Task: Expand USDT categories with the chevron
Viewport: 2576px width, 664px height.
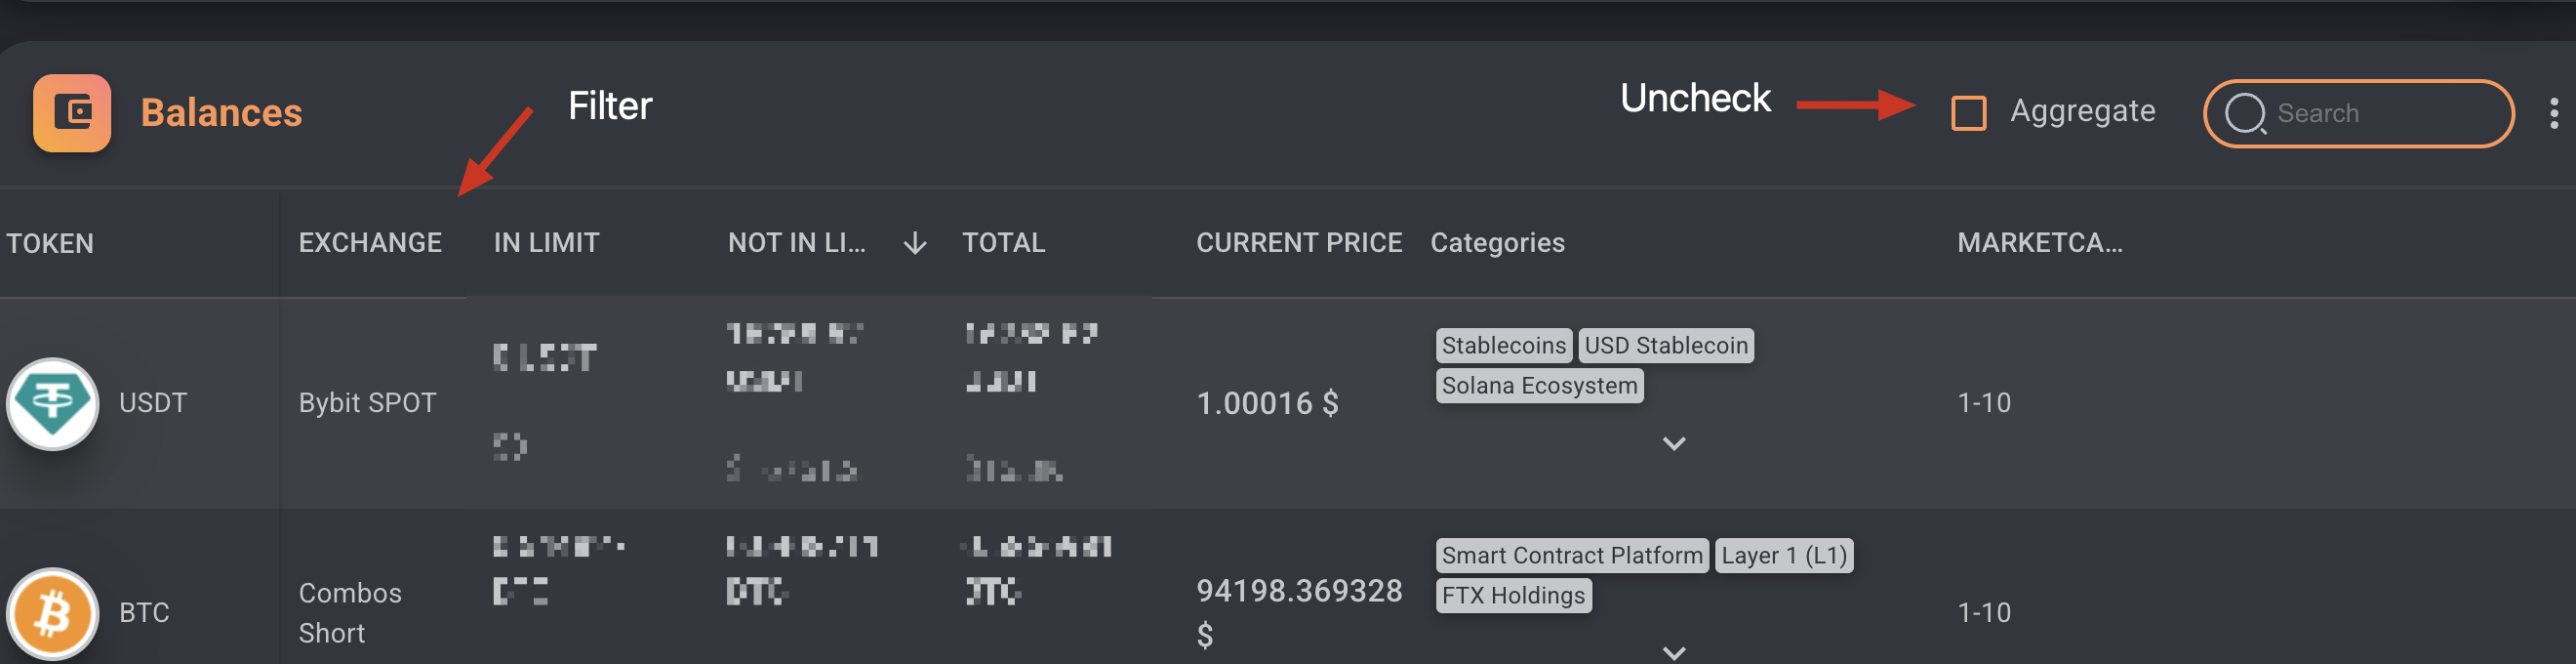Action: [x=1673, y=443]
